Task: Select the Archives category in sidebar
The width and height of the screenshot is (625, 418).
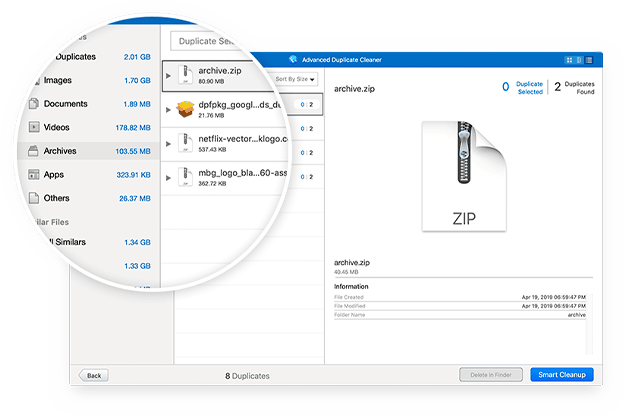Action: click(88, 151)
